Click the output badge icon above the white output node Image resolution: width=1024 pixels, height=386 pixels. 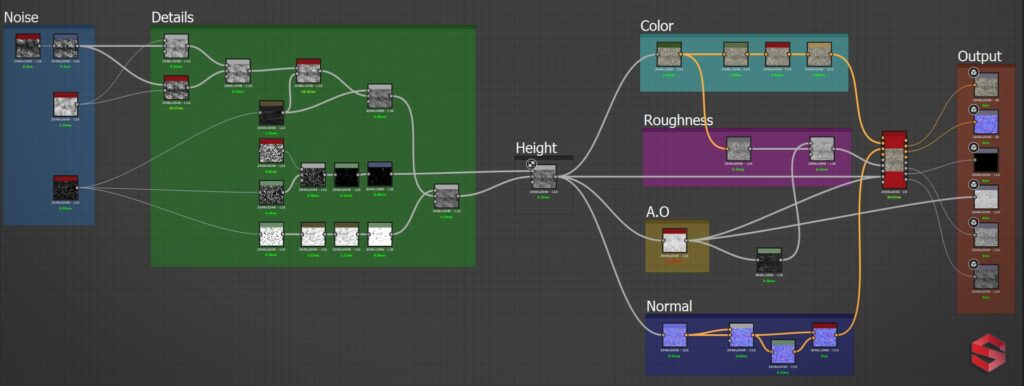973,184
